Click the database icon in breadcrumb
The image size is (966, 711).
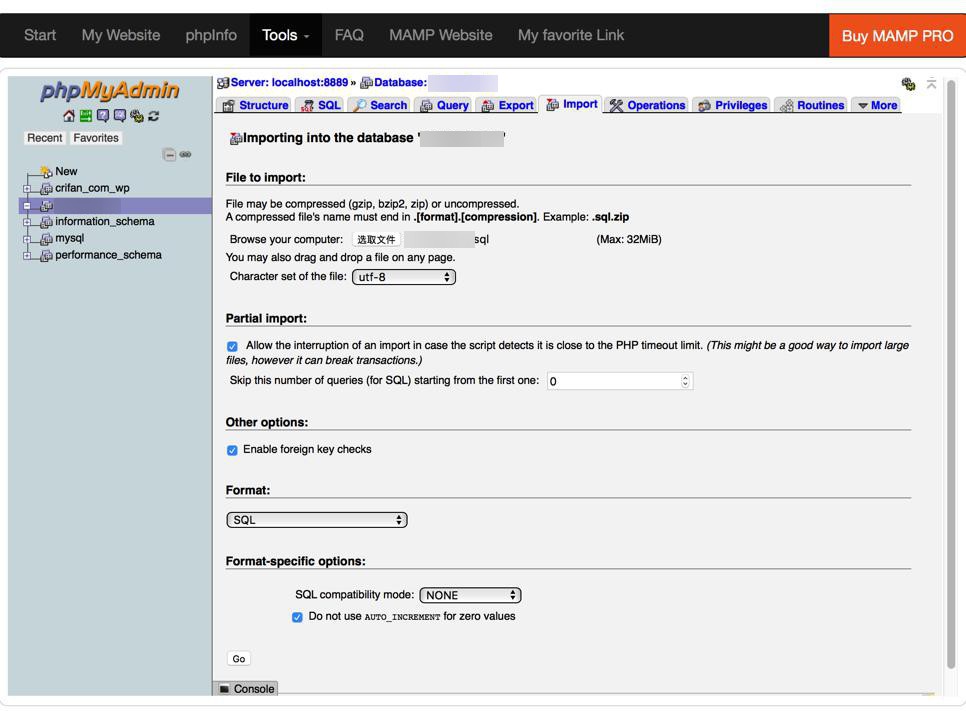click(x=367, y=83)
